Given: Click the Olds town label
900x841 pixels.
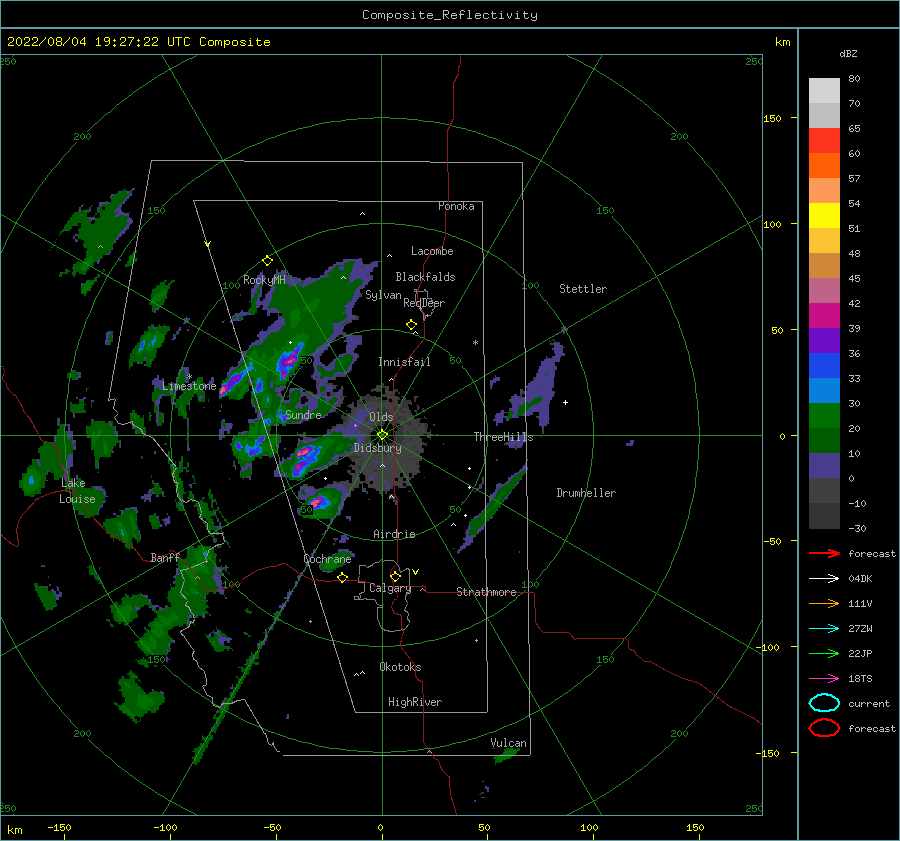Looking at the screenshot, I should point(381,417).
